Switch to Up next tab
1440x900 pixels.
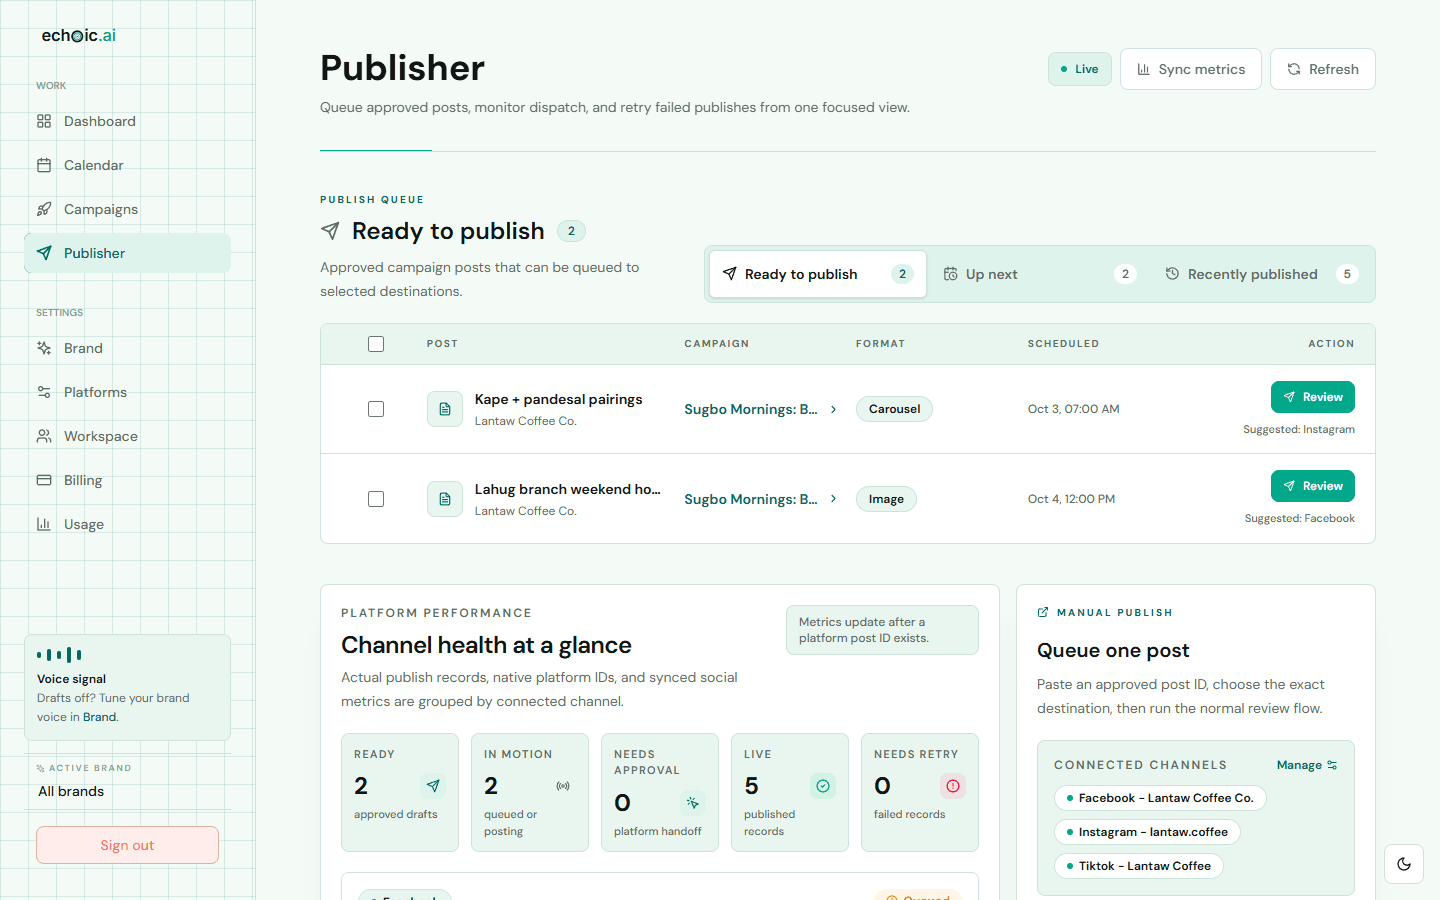tap(1040, 274)
